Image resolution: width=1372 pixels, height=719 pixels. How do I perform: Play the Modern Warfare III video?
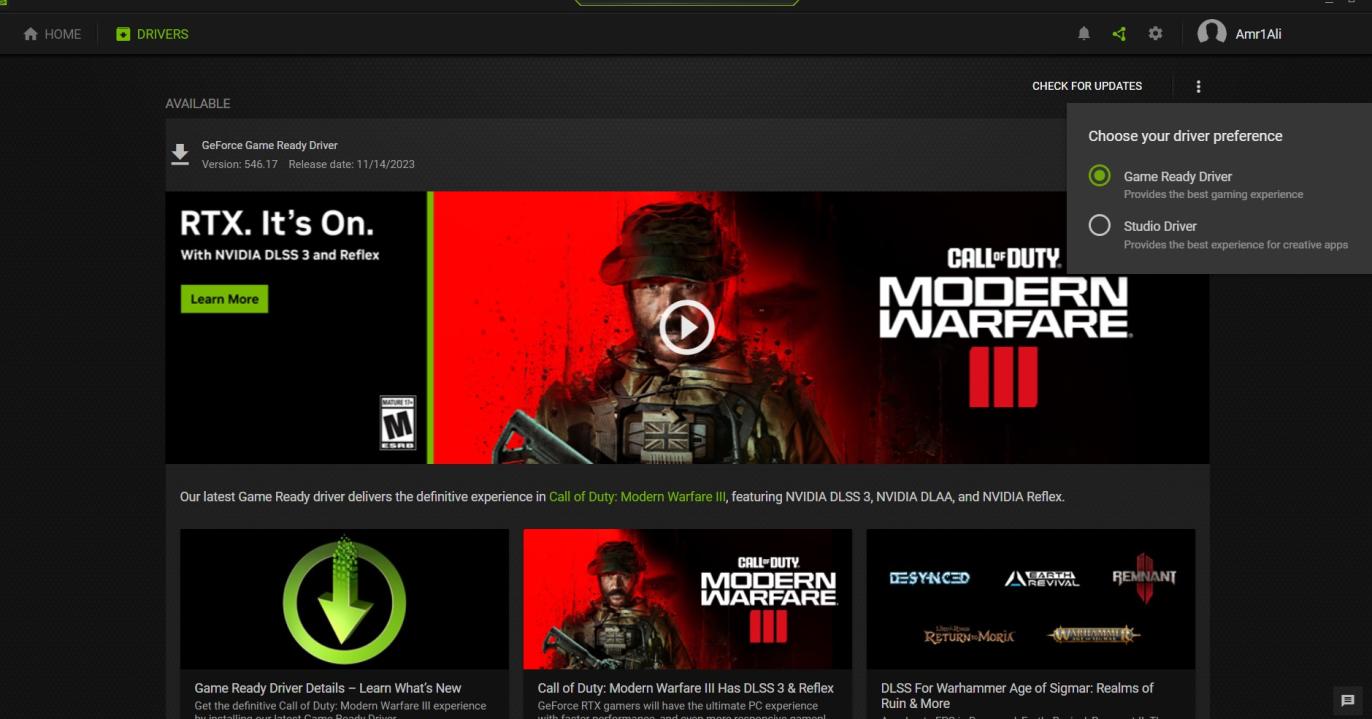click(686, 327)
